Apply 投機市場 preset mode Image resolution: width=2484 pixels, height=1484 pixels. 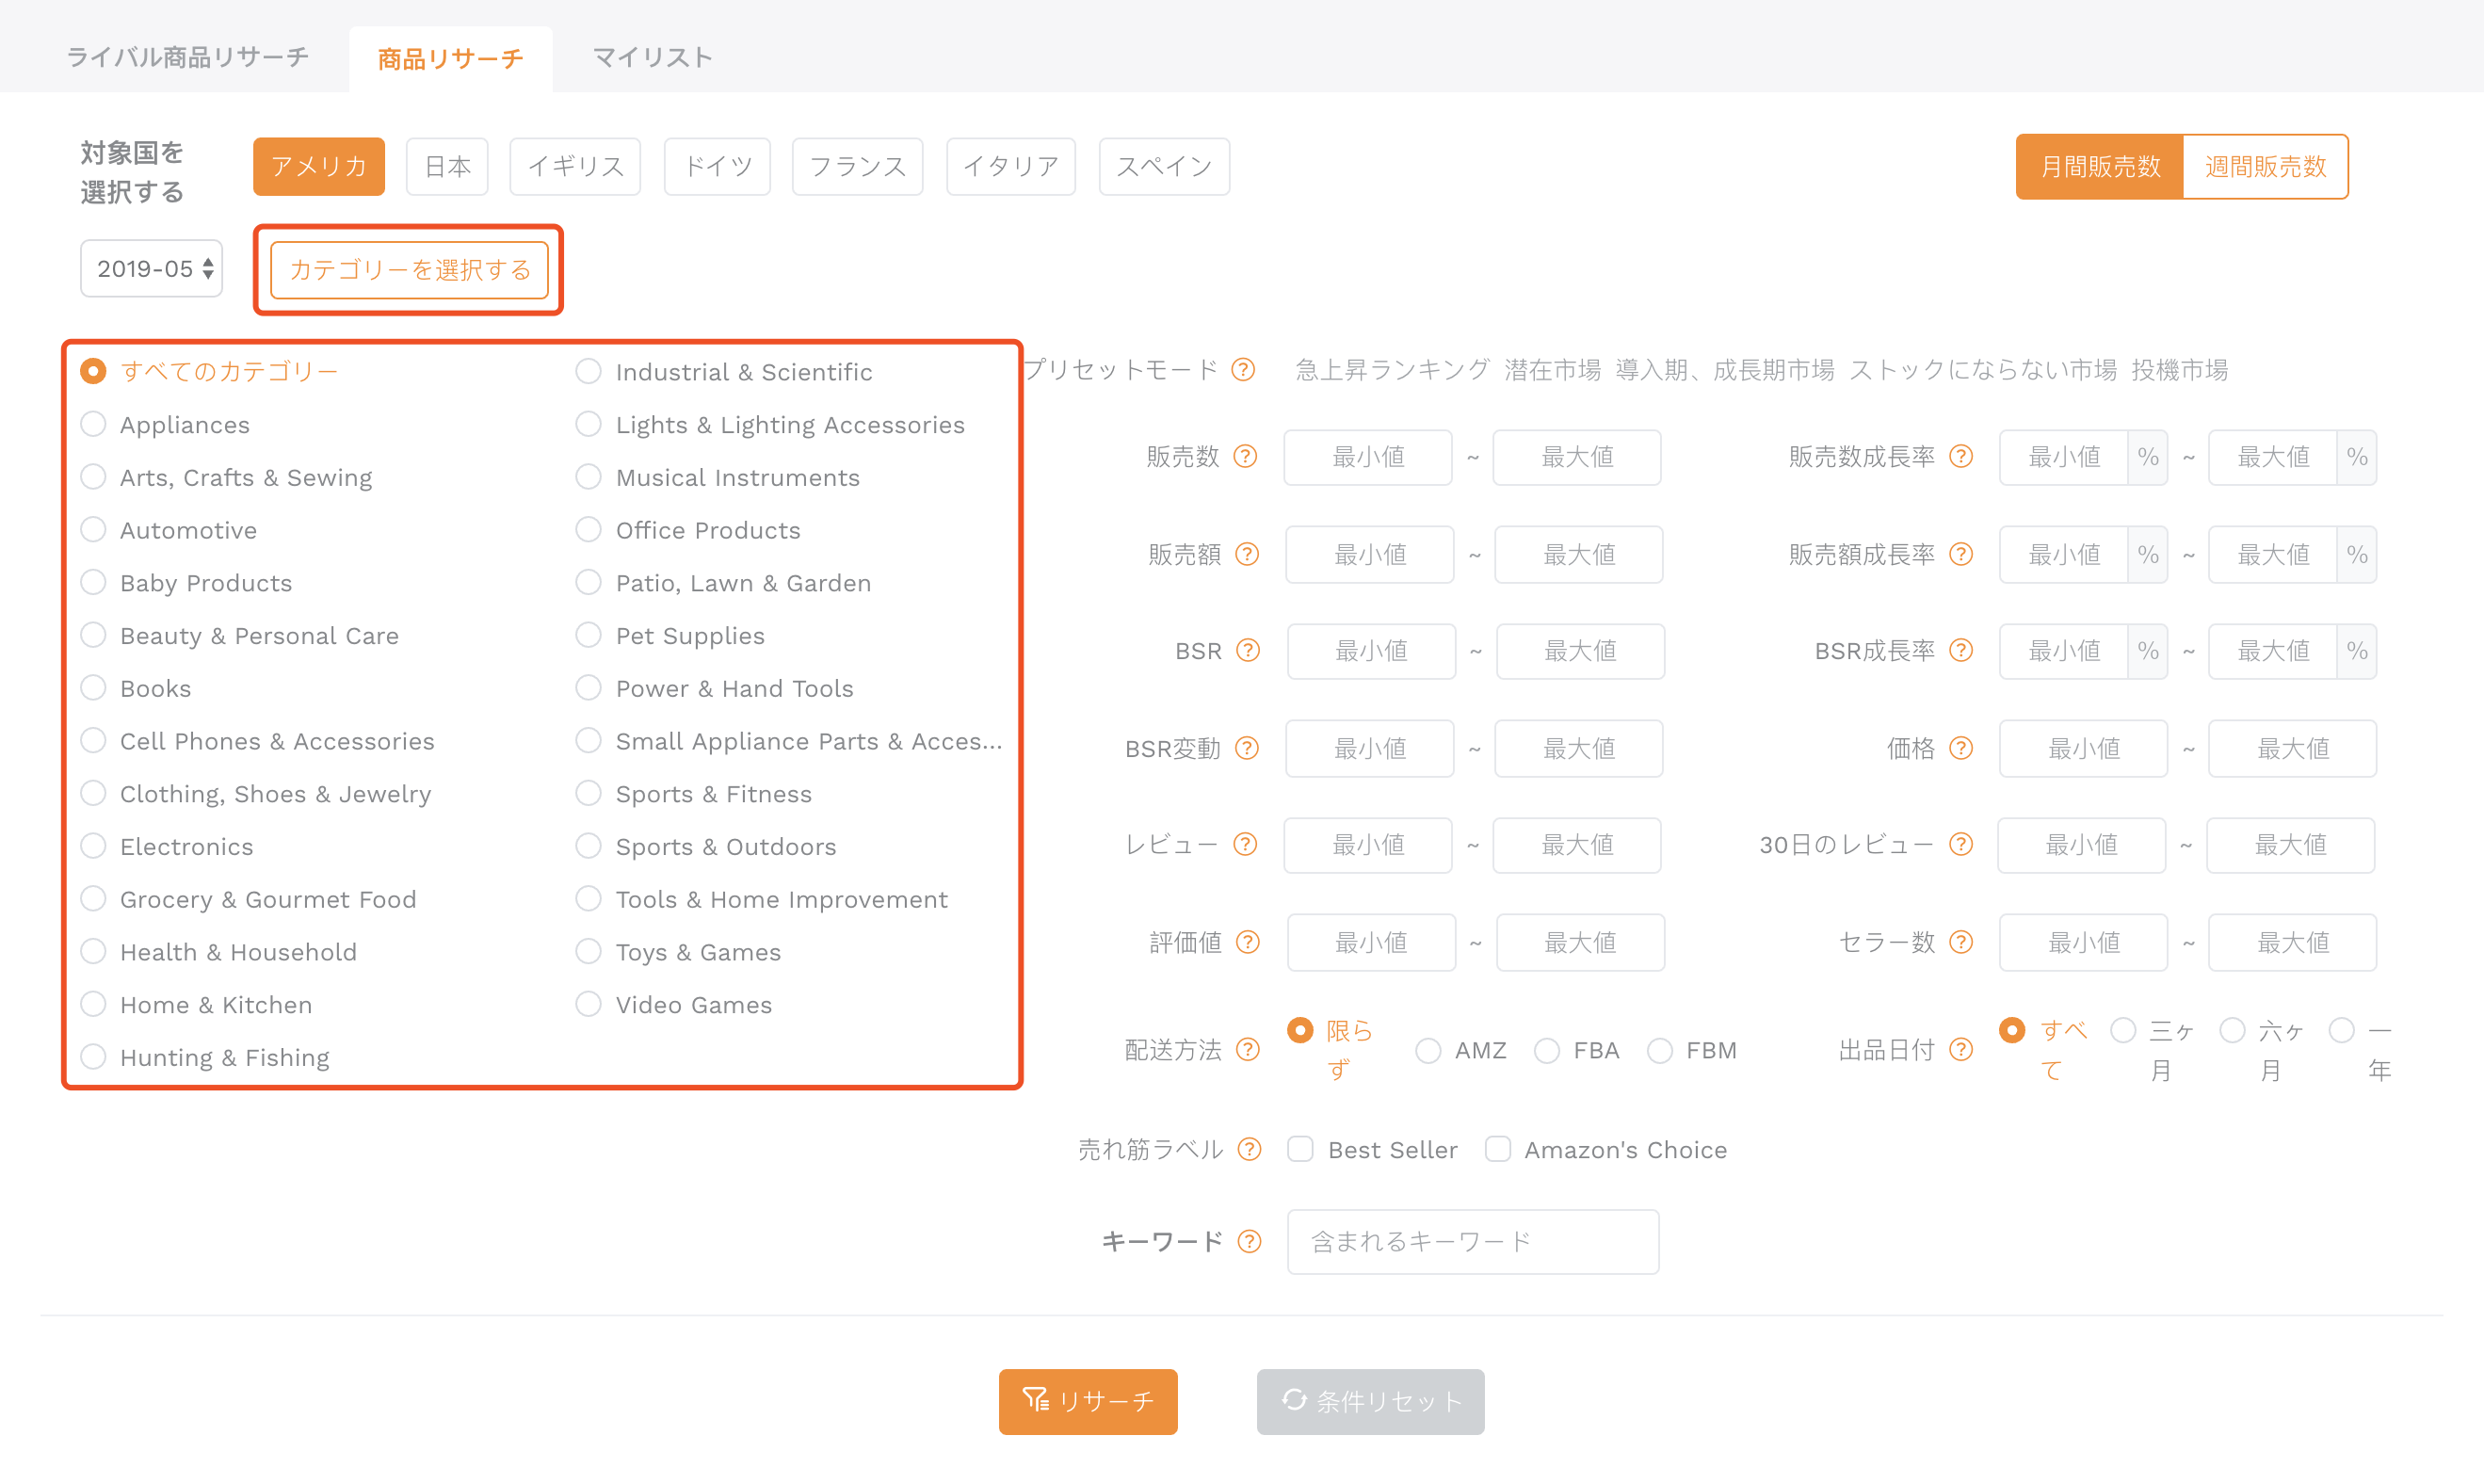pyautogui.click(x=2180, y=370)
